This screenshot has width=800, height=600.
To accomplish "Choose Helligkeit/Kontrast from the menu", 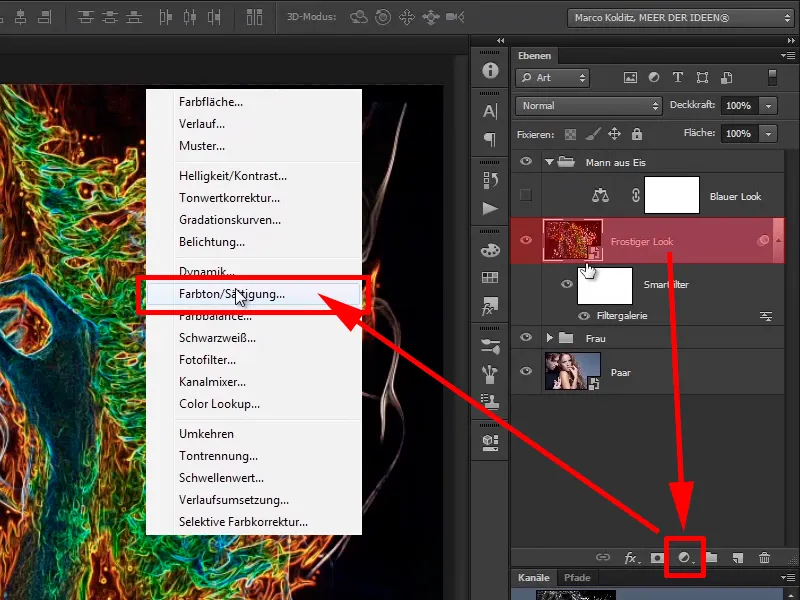I will pyautogui.click(x=254, y=176).
